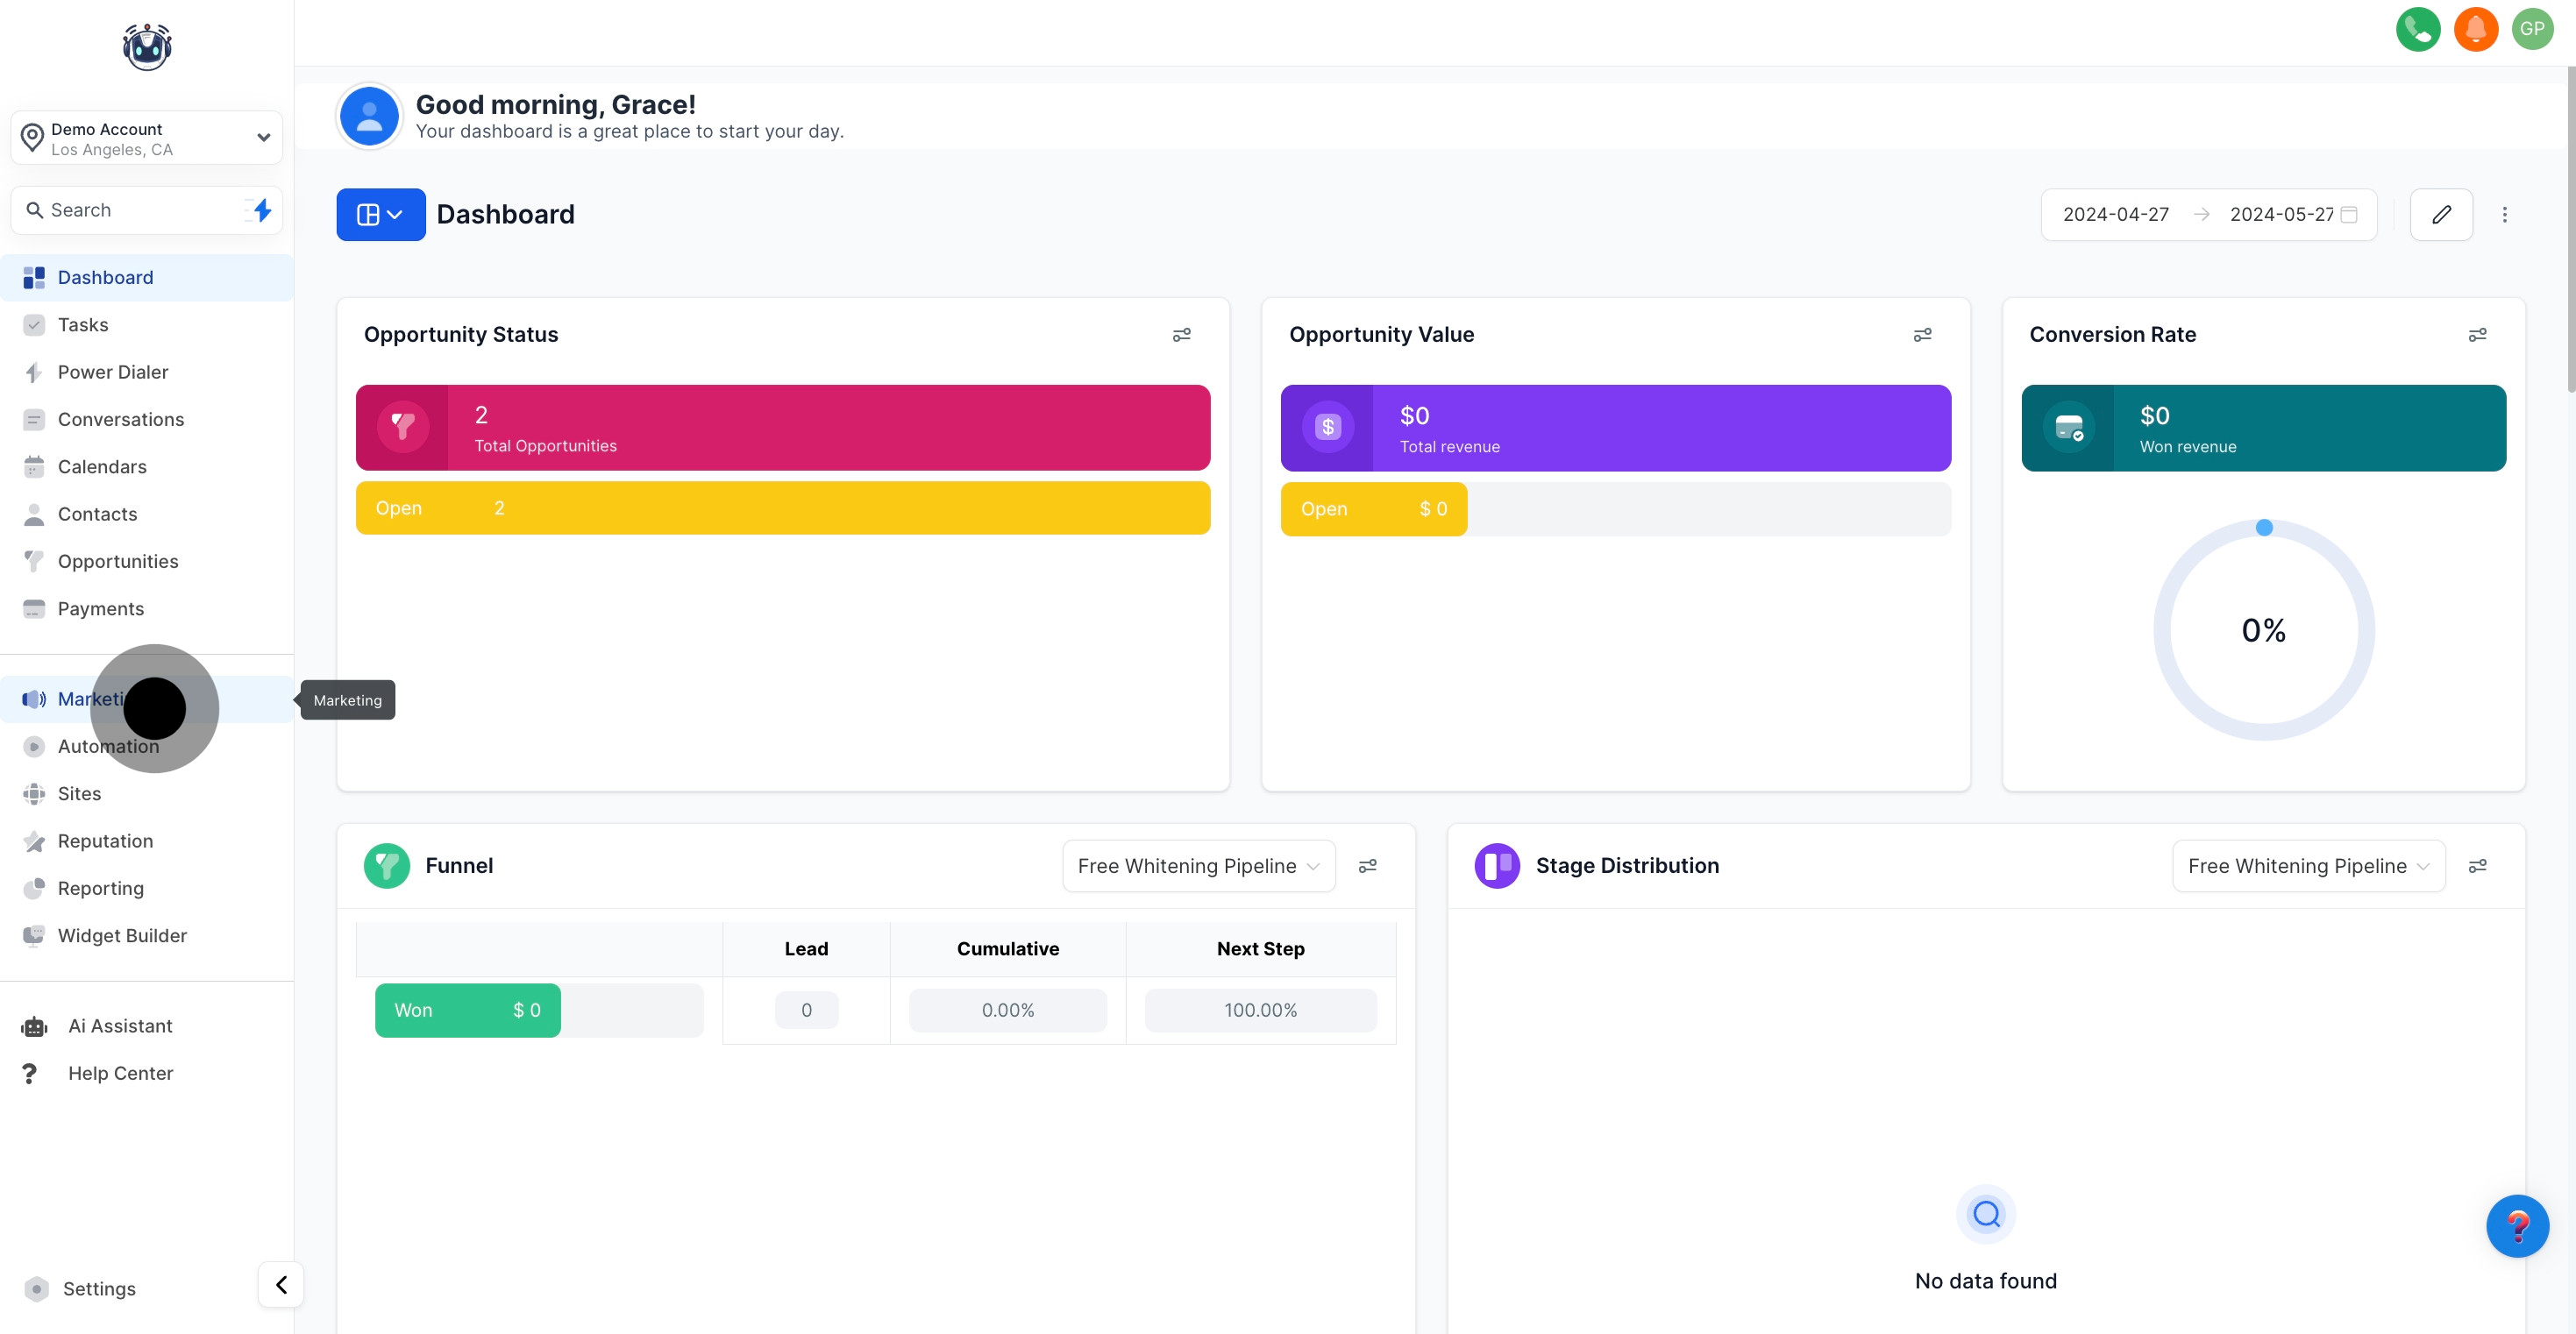Viewport: 2576px width, 1334px height.
Task: Collapse the sidebar with arrow button
Action: [281, 1284]
